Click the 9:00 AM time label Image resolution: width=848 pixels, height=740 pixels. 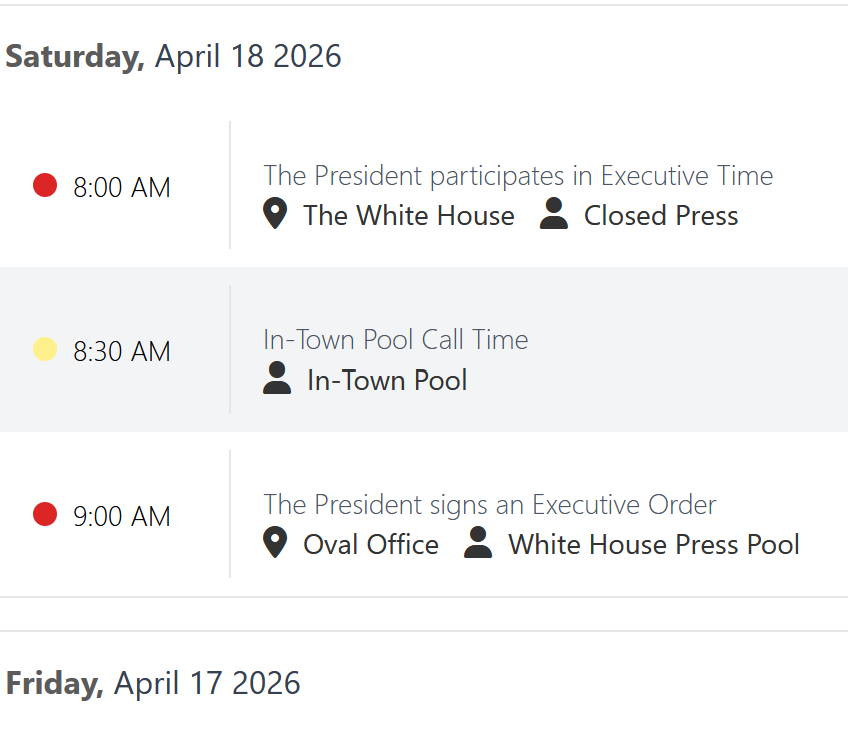point(122,516)
